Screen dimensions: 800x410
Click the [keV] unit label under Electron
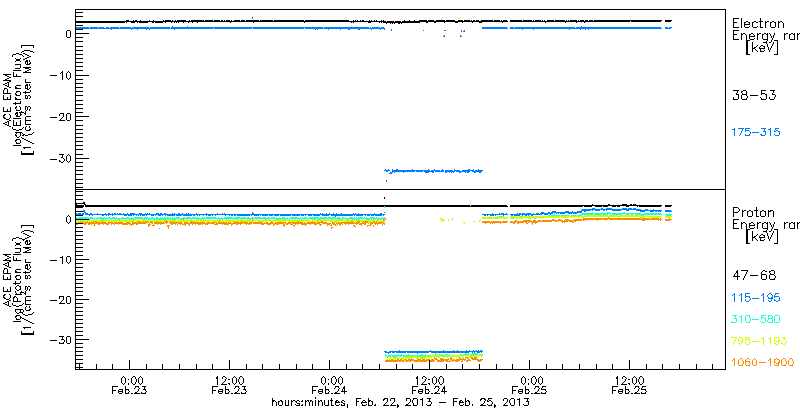pos(761,48)
